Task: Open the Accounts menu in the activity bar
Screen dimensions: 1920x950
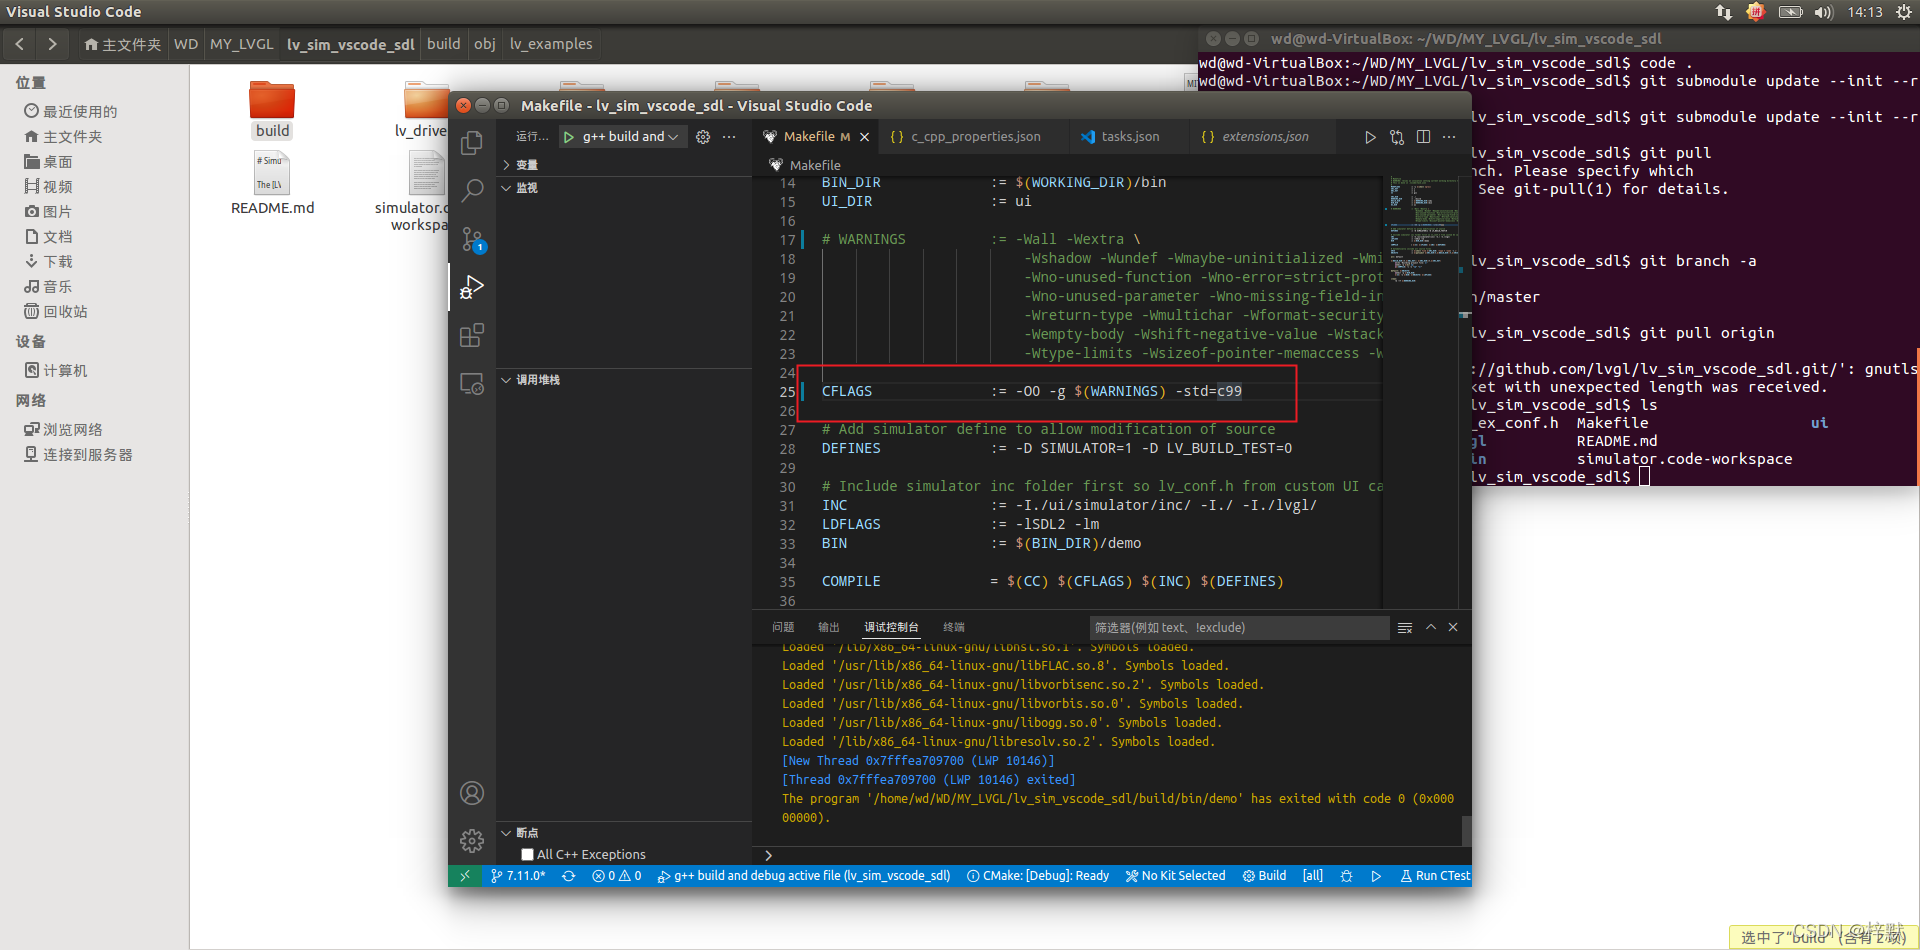Action: [x=472, y=793]
